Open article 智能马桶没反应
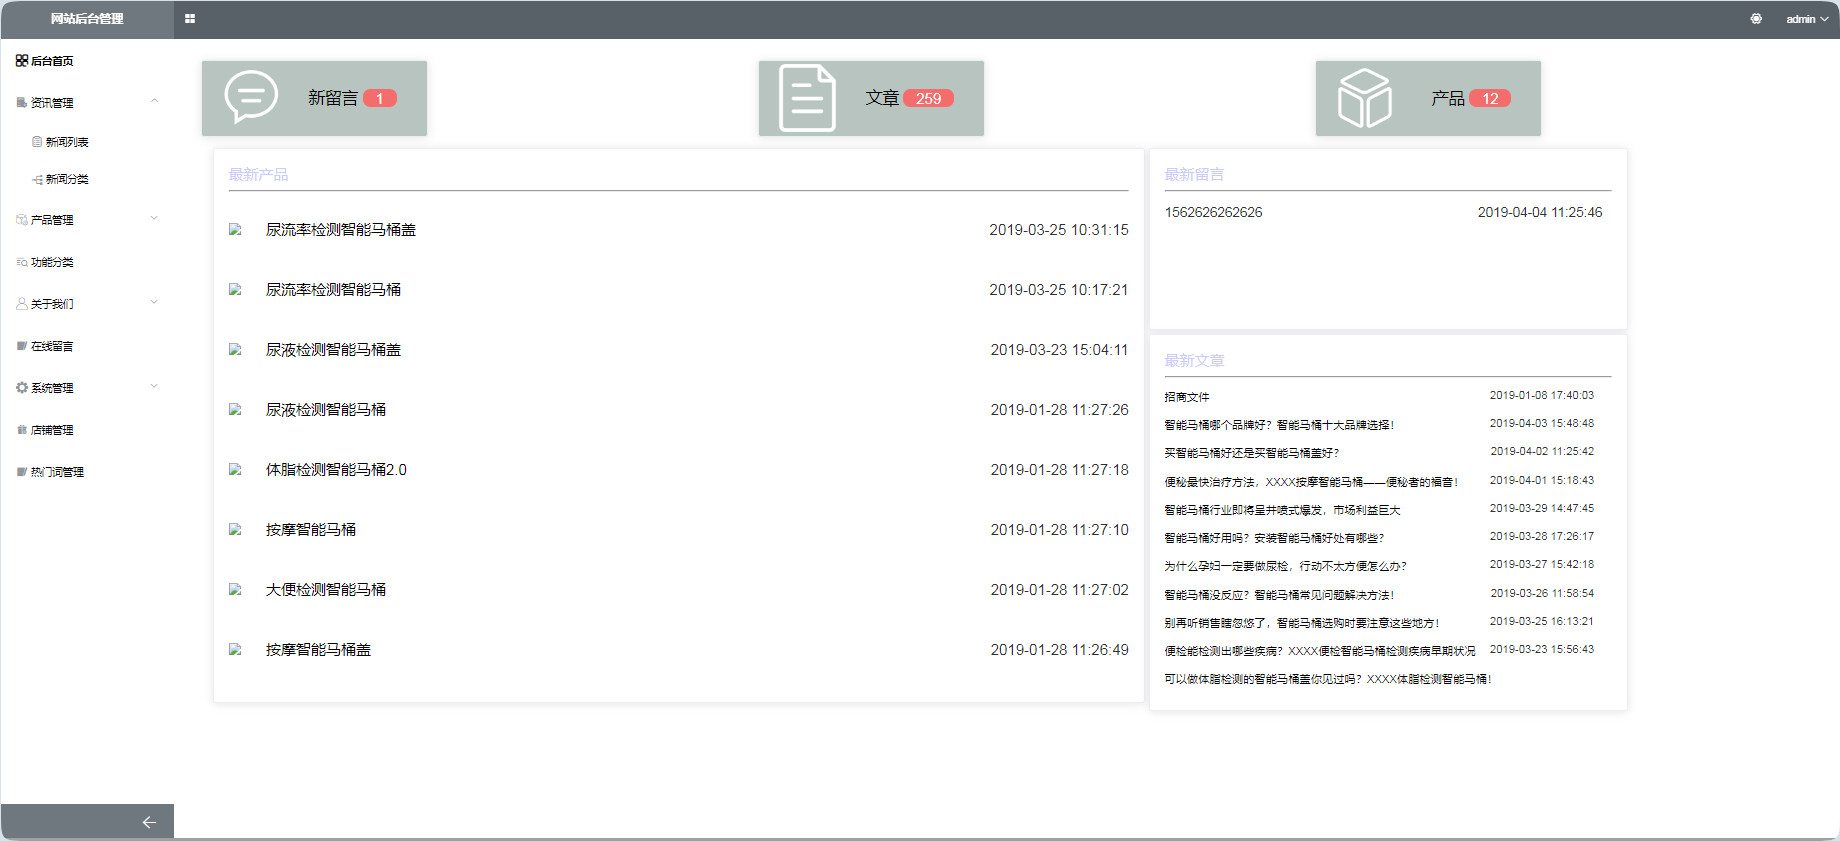1840x841 pixels. [1279, 595]
